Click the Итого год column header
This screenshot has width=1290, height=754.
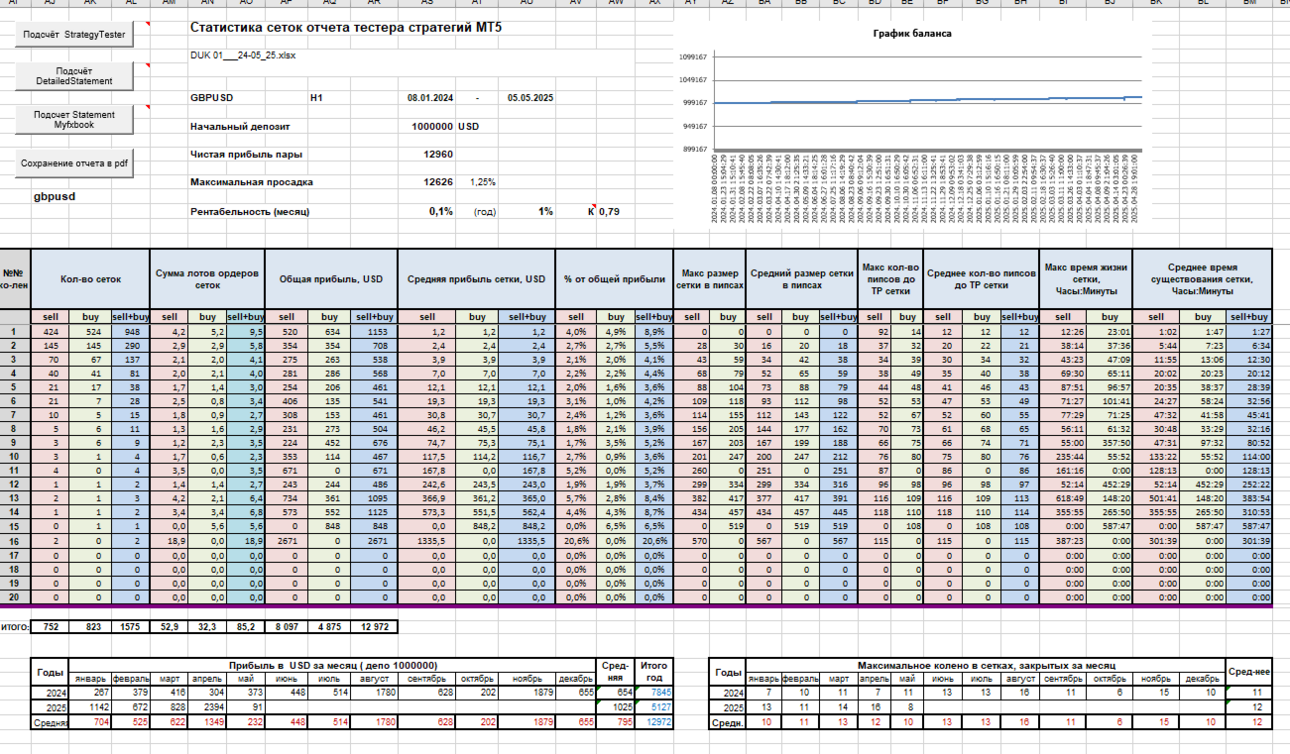click(x=656, y=671)
